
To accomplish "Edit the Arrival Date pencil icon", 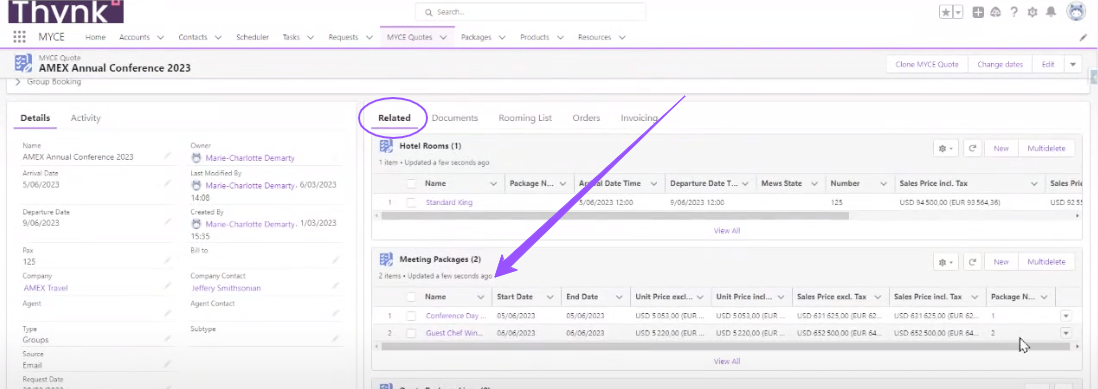I will pos(167,183).
